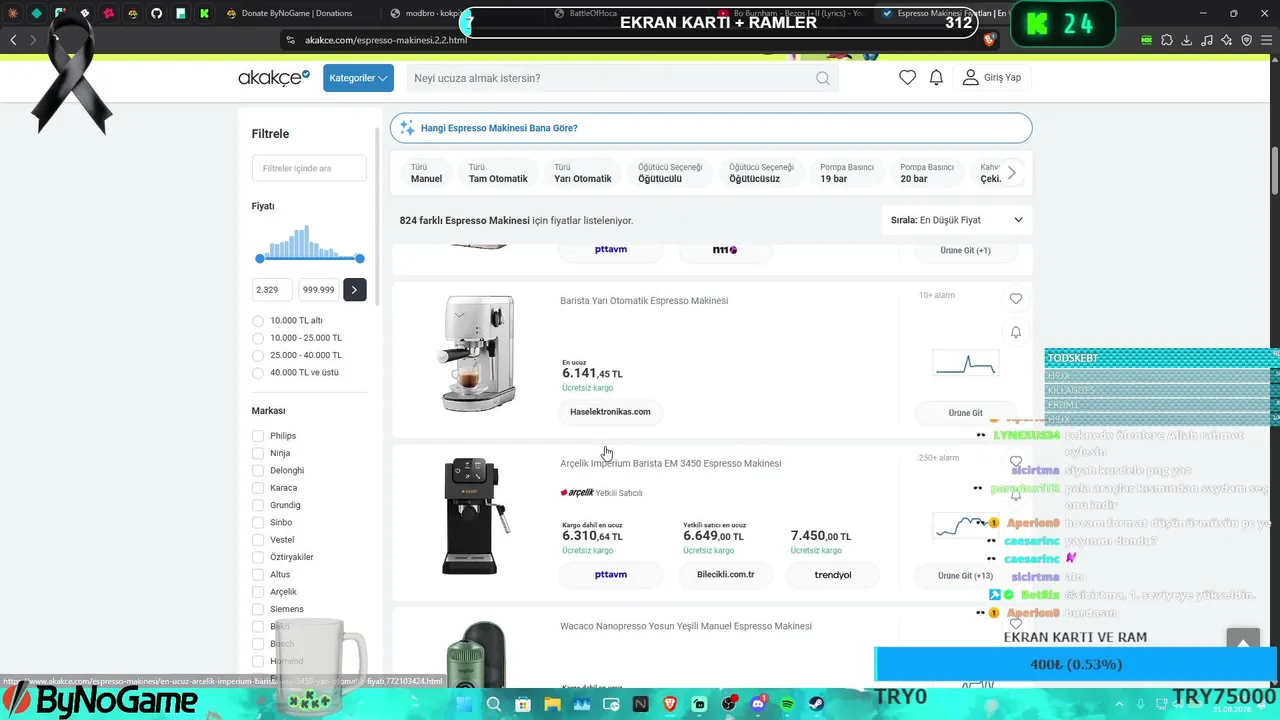1280x720 pixels.
Task: Click the right handle of the price slider
Action: pyautogui.click(x=360, y=259)
